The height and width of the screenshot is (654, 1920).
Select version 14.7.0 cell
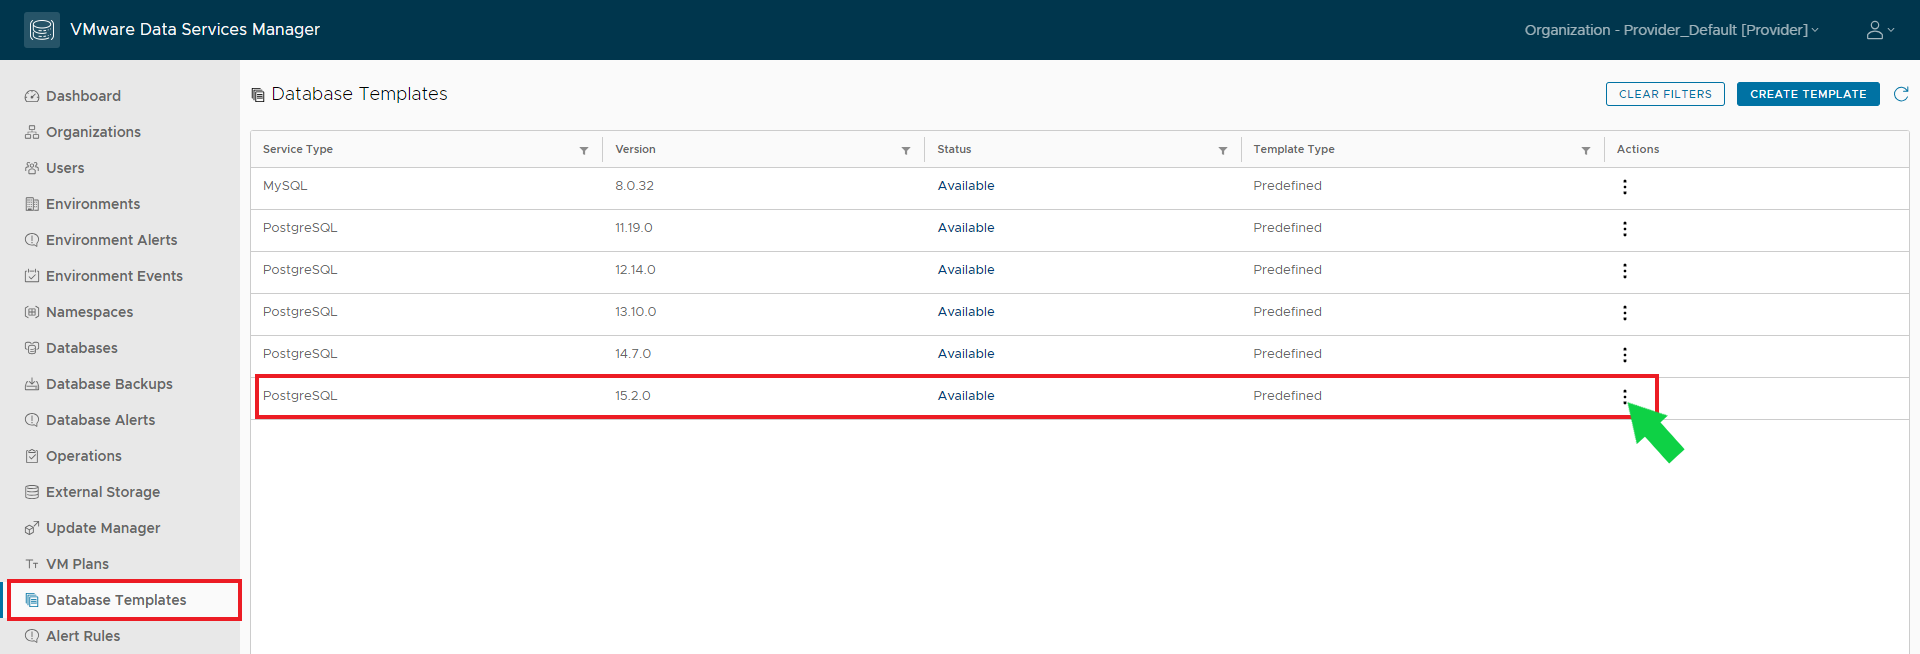click(633, 354)
